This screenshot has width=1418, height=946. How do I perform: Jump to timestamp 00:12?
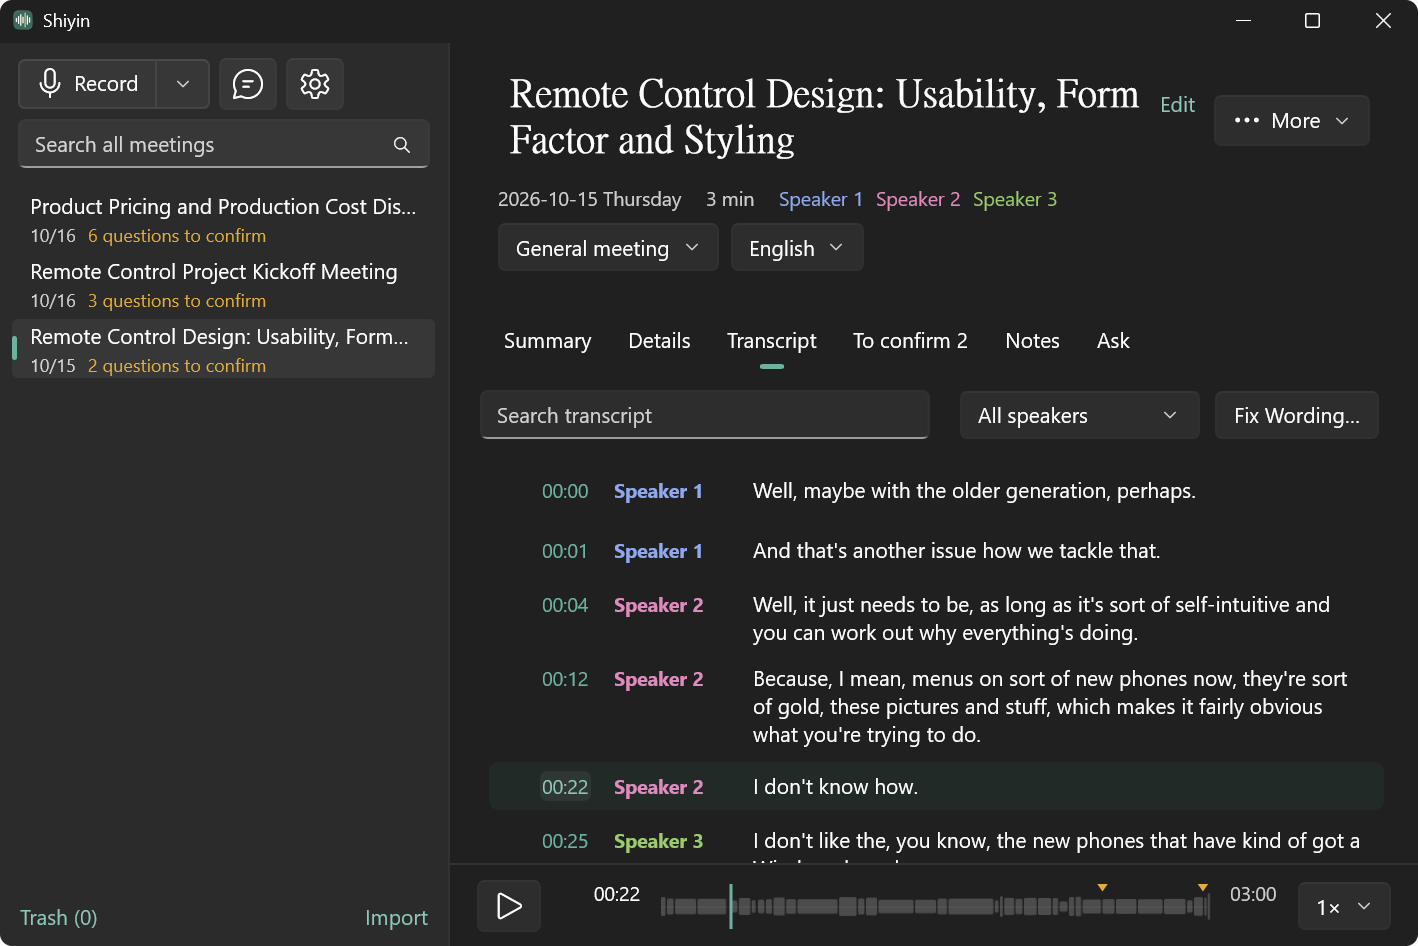(565, 679)
